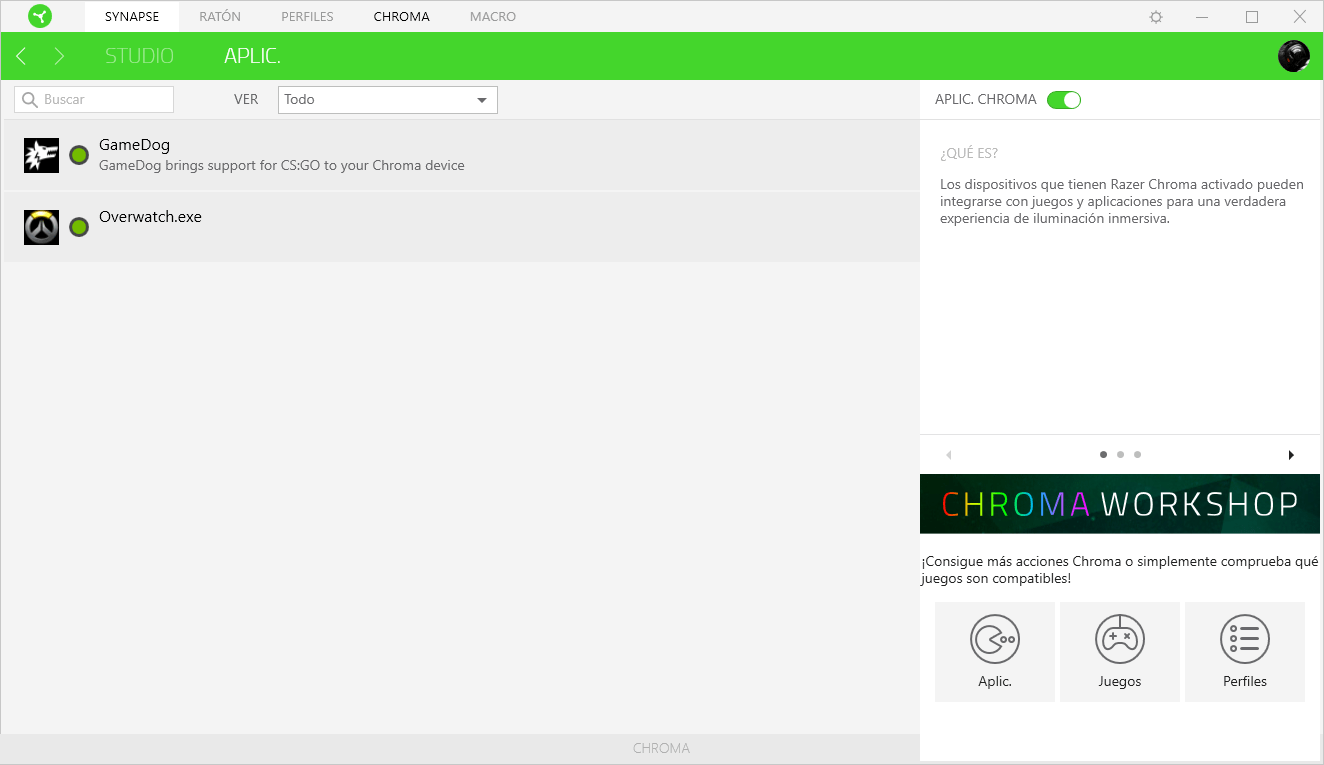Click the Chroma Workshop banner
This screenshot has height=765, width=1324.
(x=1120, y=504)
